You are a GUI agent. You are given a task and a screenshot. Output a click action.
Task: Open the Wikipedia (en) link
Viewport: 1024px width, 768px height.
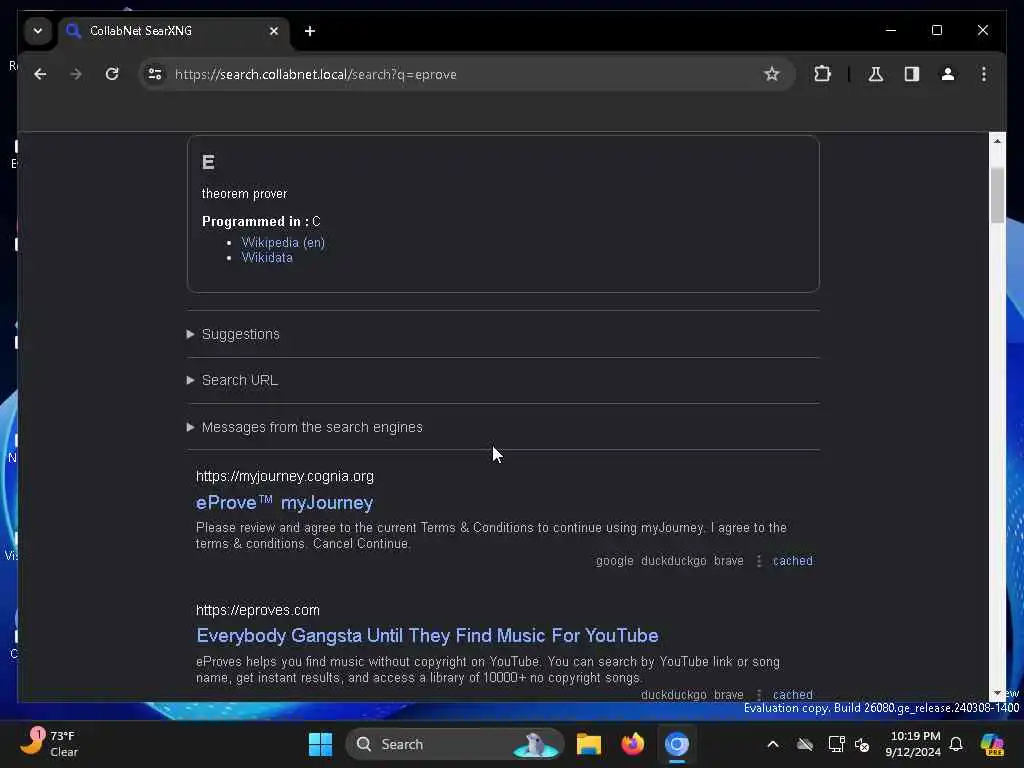283,242
